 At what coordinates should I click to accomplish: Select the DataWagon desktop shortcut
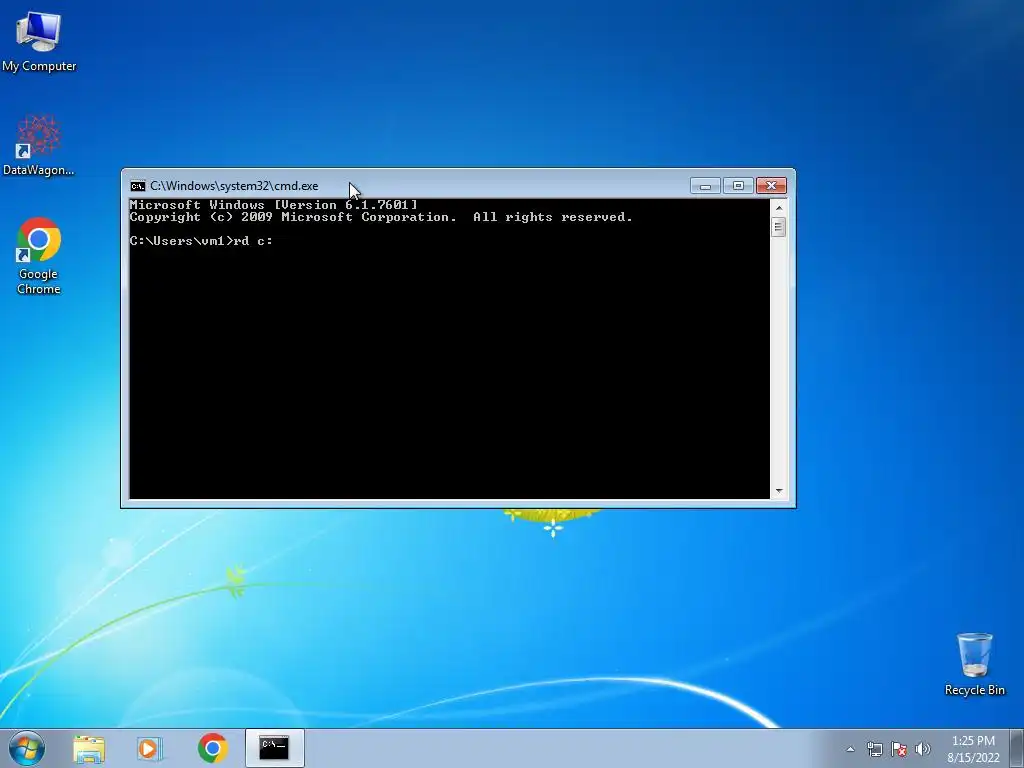(x=39, y=145)
